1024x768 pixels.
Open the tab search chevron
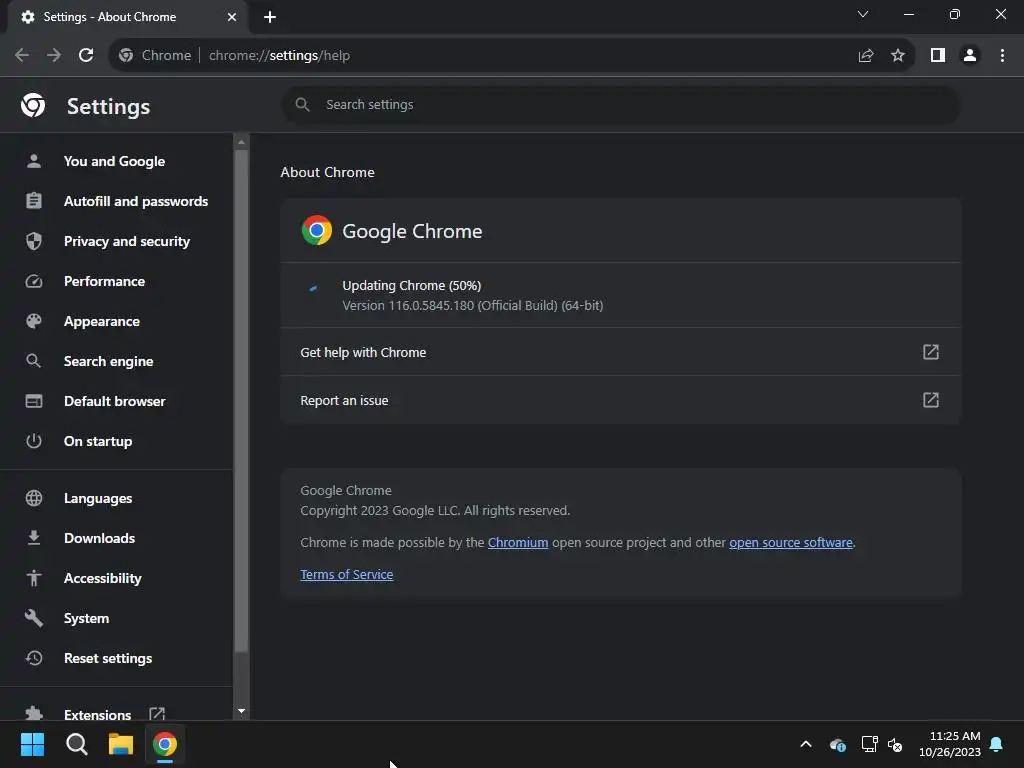click(x=863, y=14)
